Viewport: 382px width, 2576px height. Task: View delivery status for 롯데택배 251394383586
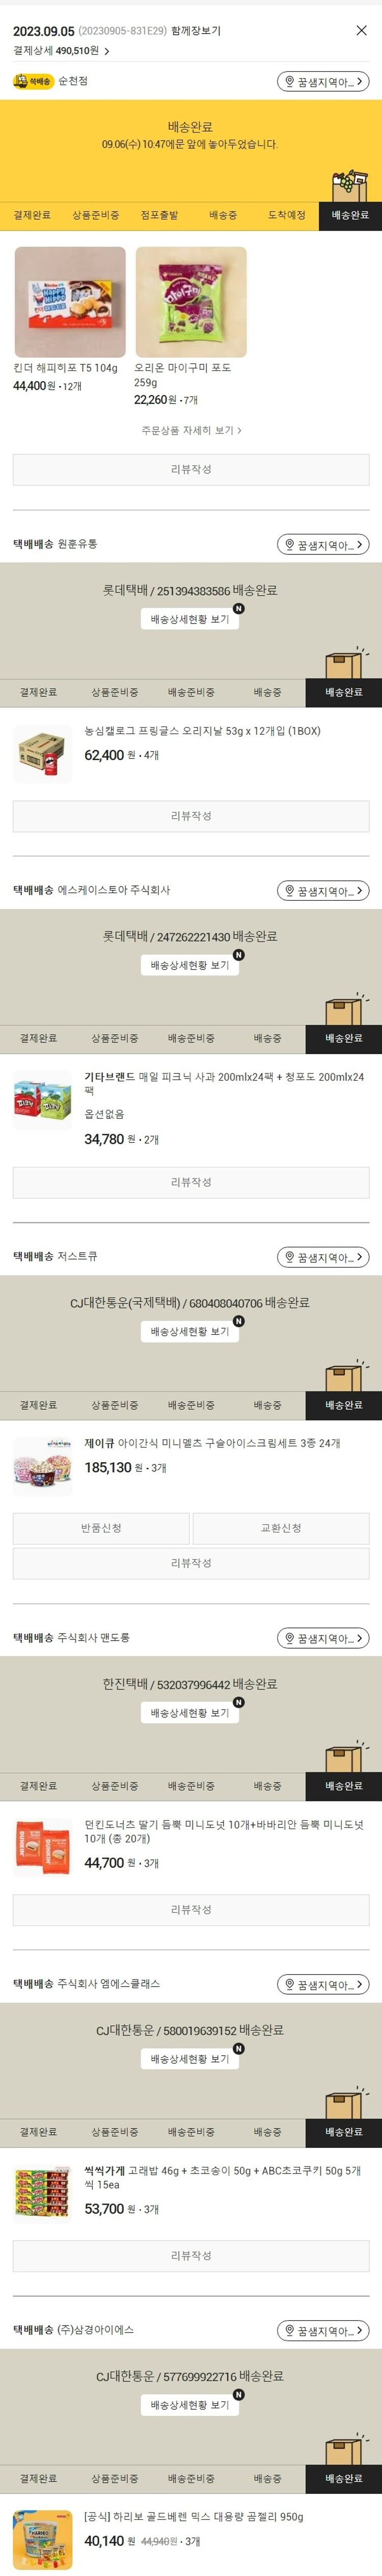[190, 619]
